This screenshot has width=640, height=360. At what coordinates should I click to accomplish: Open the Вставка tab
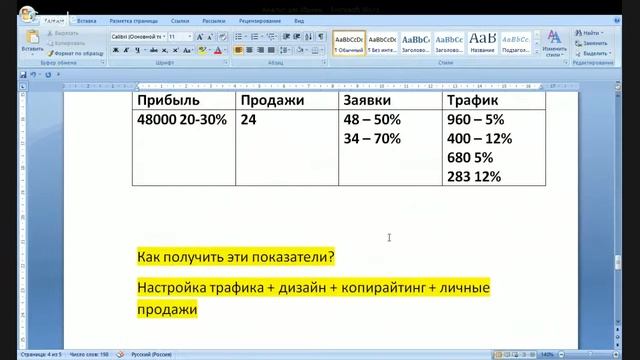point(87,21)
